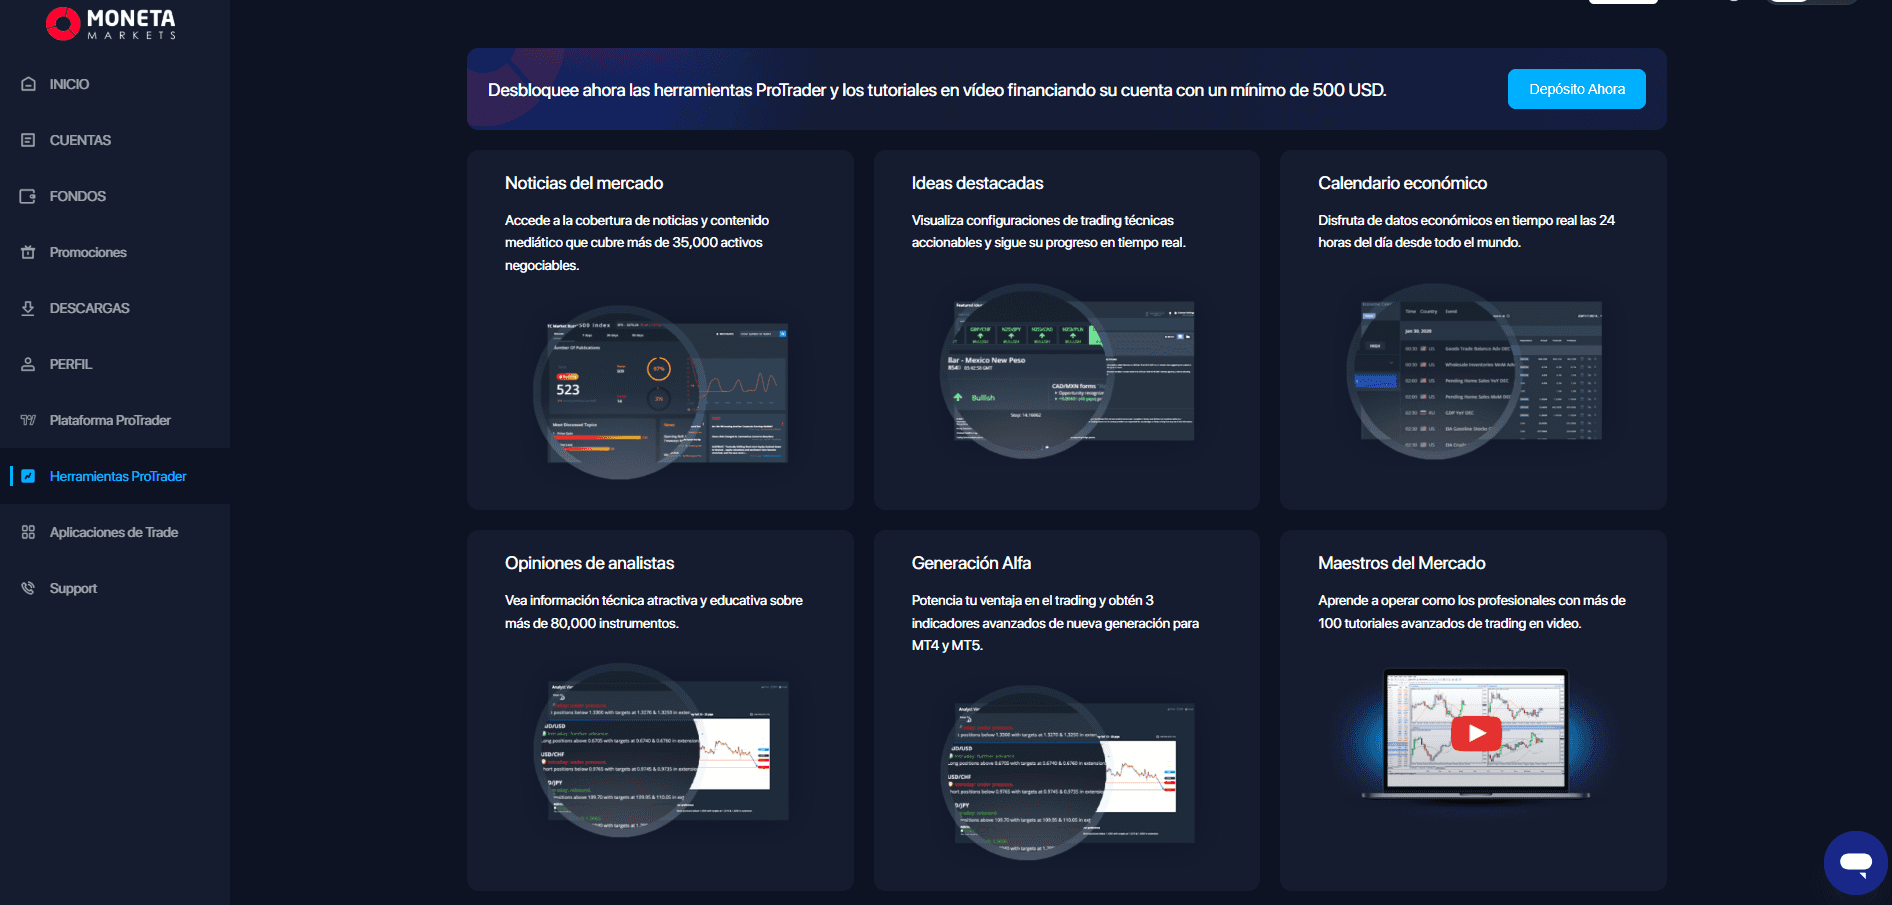Click the Ideas destacadas preview image
The width and height of the screenshot is (1892, 905).
(1067, 371)
